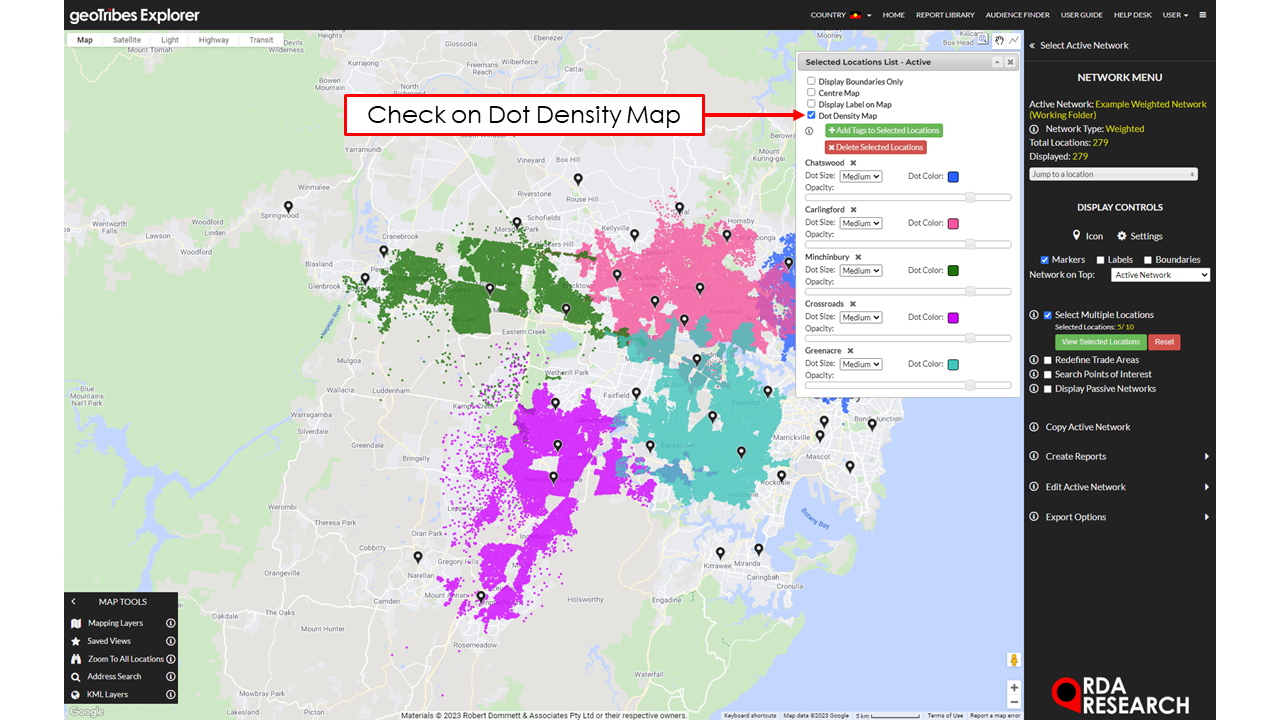This screenshot has height=720, width=1280.
Task: Open the Jump to a location dropdown
Action: (x=1113, y=174)
